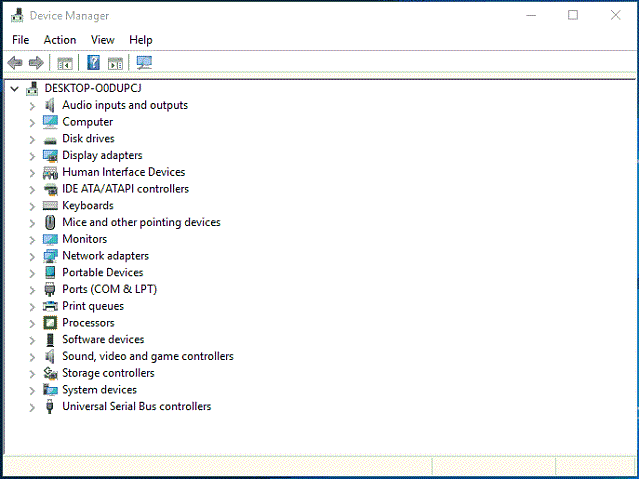Viewport: 639px width, 479px height.
Task: Select the Keyboards label
Action: (88, 205)
